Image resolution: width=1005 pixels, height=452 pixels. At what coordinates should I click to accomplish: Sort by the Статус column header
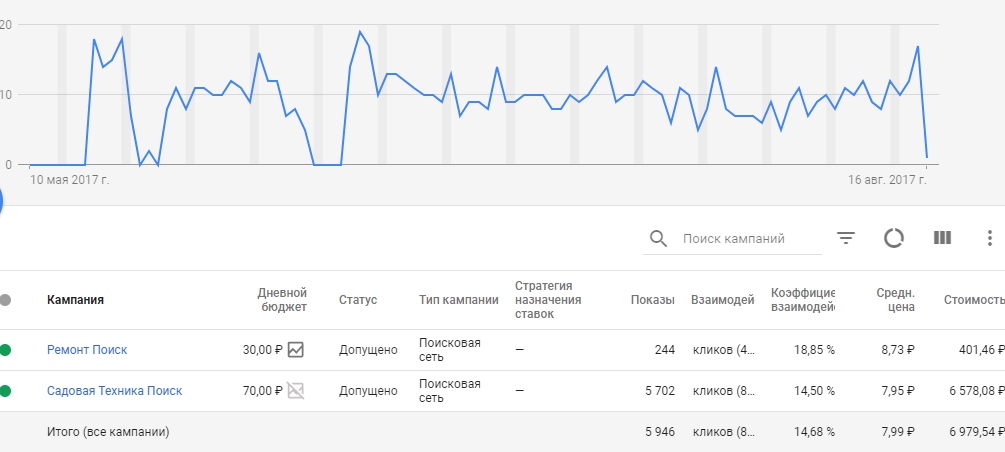pos(358,300)
